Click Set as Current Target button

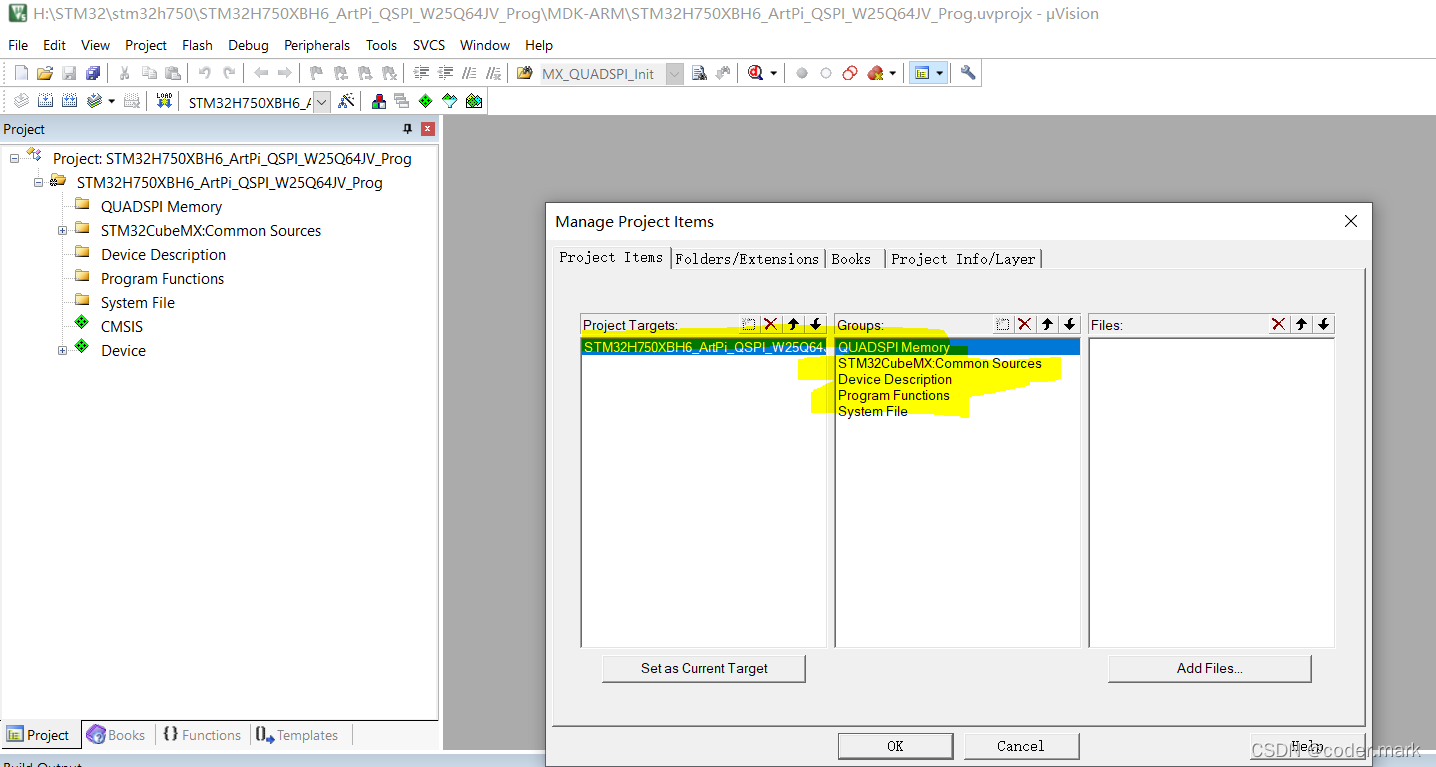click(x=704, y=668)
